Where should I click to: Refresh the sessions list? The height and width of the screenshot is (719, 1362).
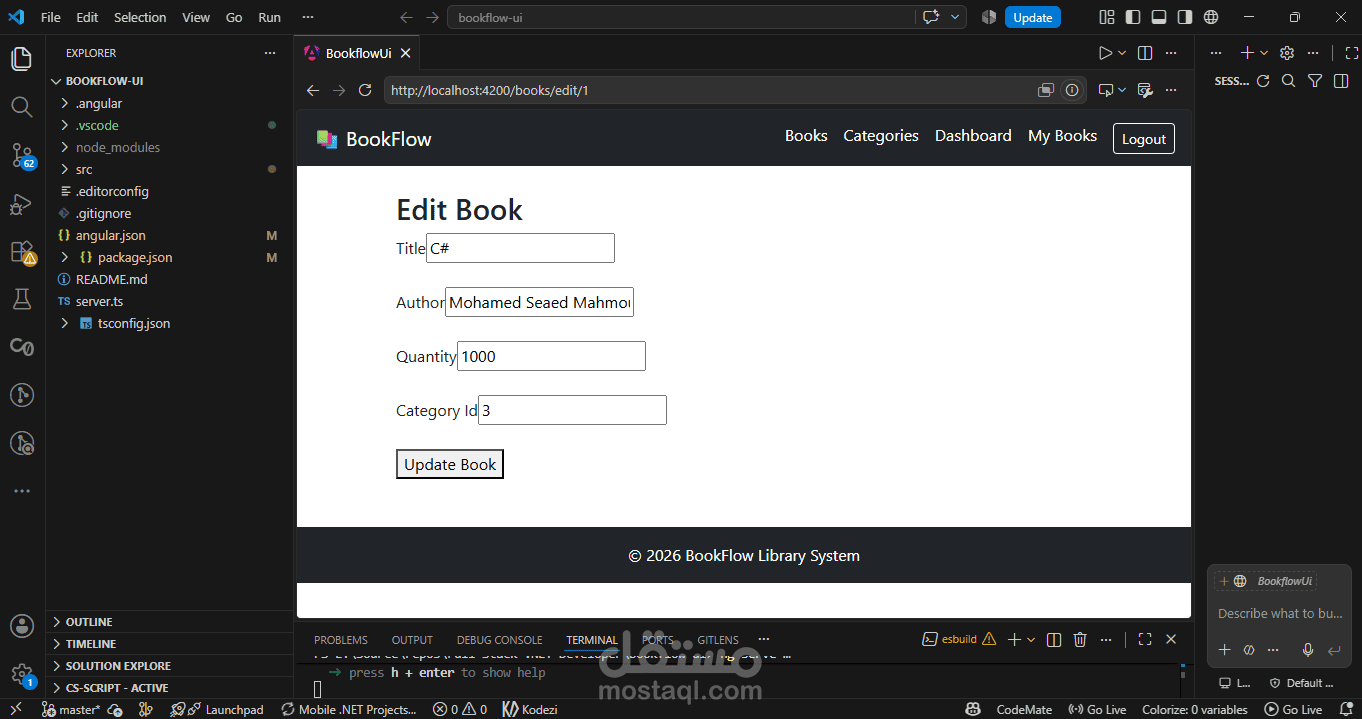pyautogui.click(x=1263, y=81)
